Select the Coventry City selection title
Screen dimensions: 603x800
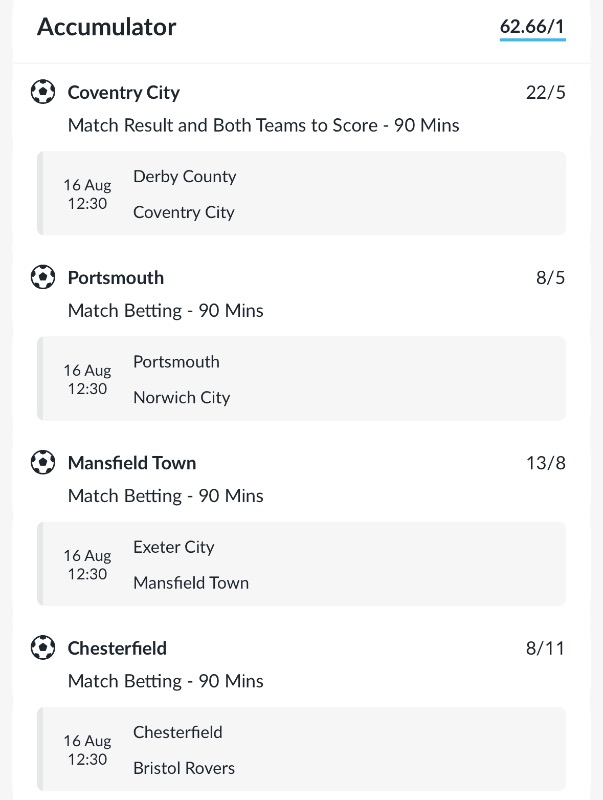tap(123, 93)
